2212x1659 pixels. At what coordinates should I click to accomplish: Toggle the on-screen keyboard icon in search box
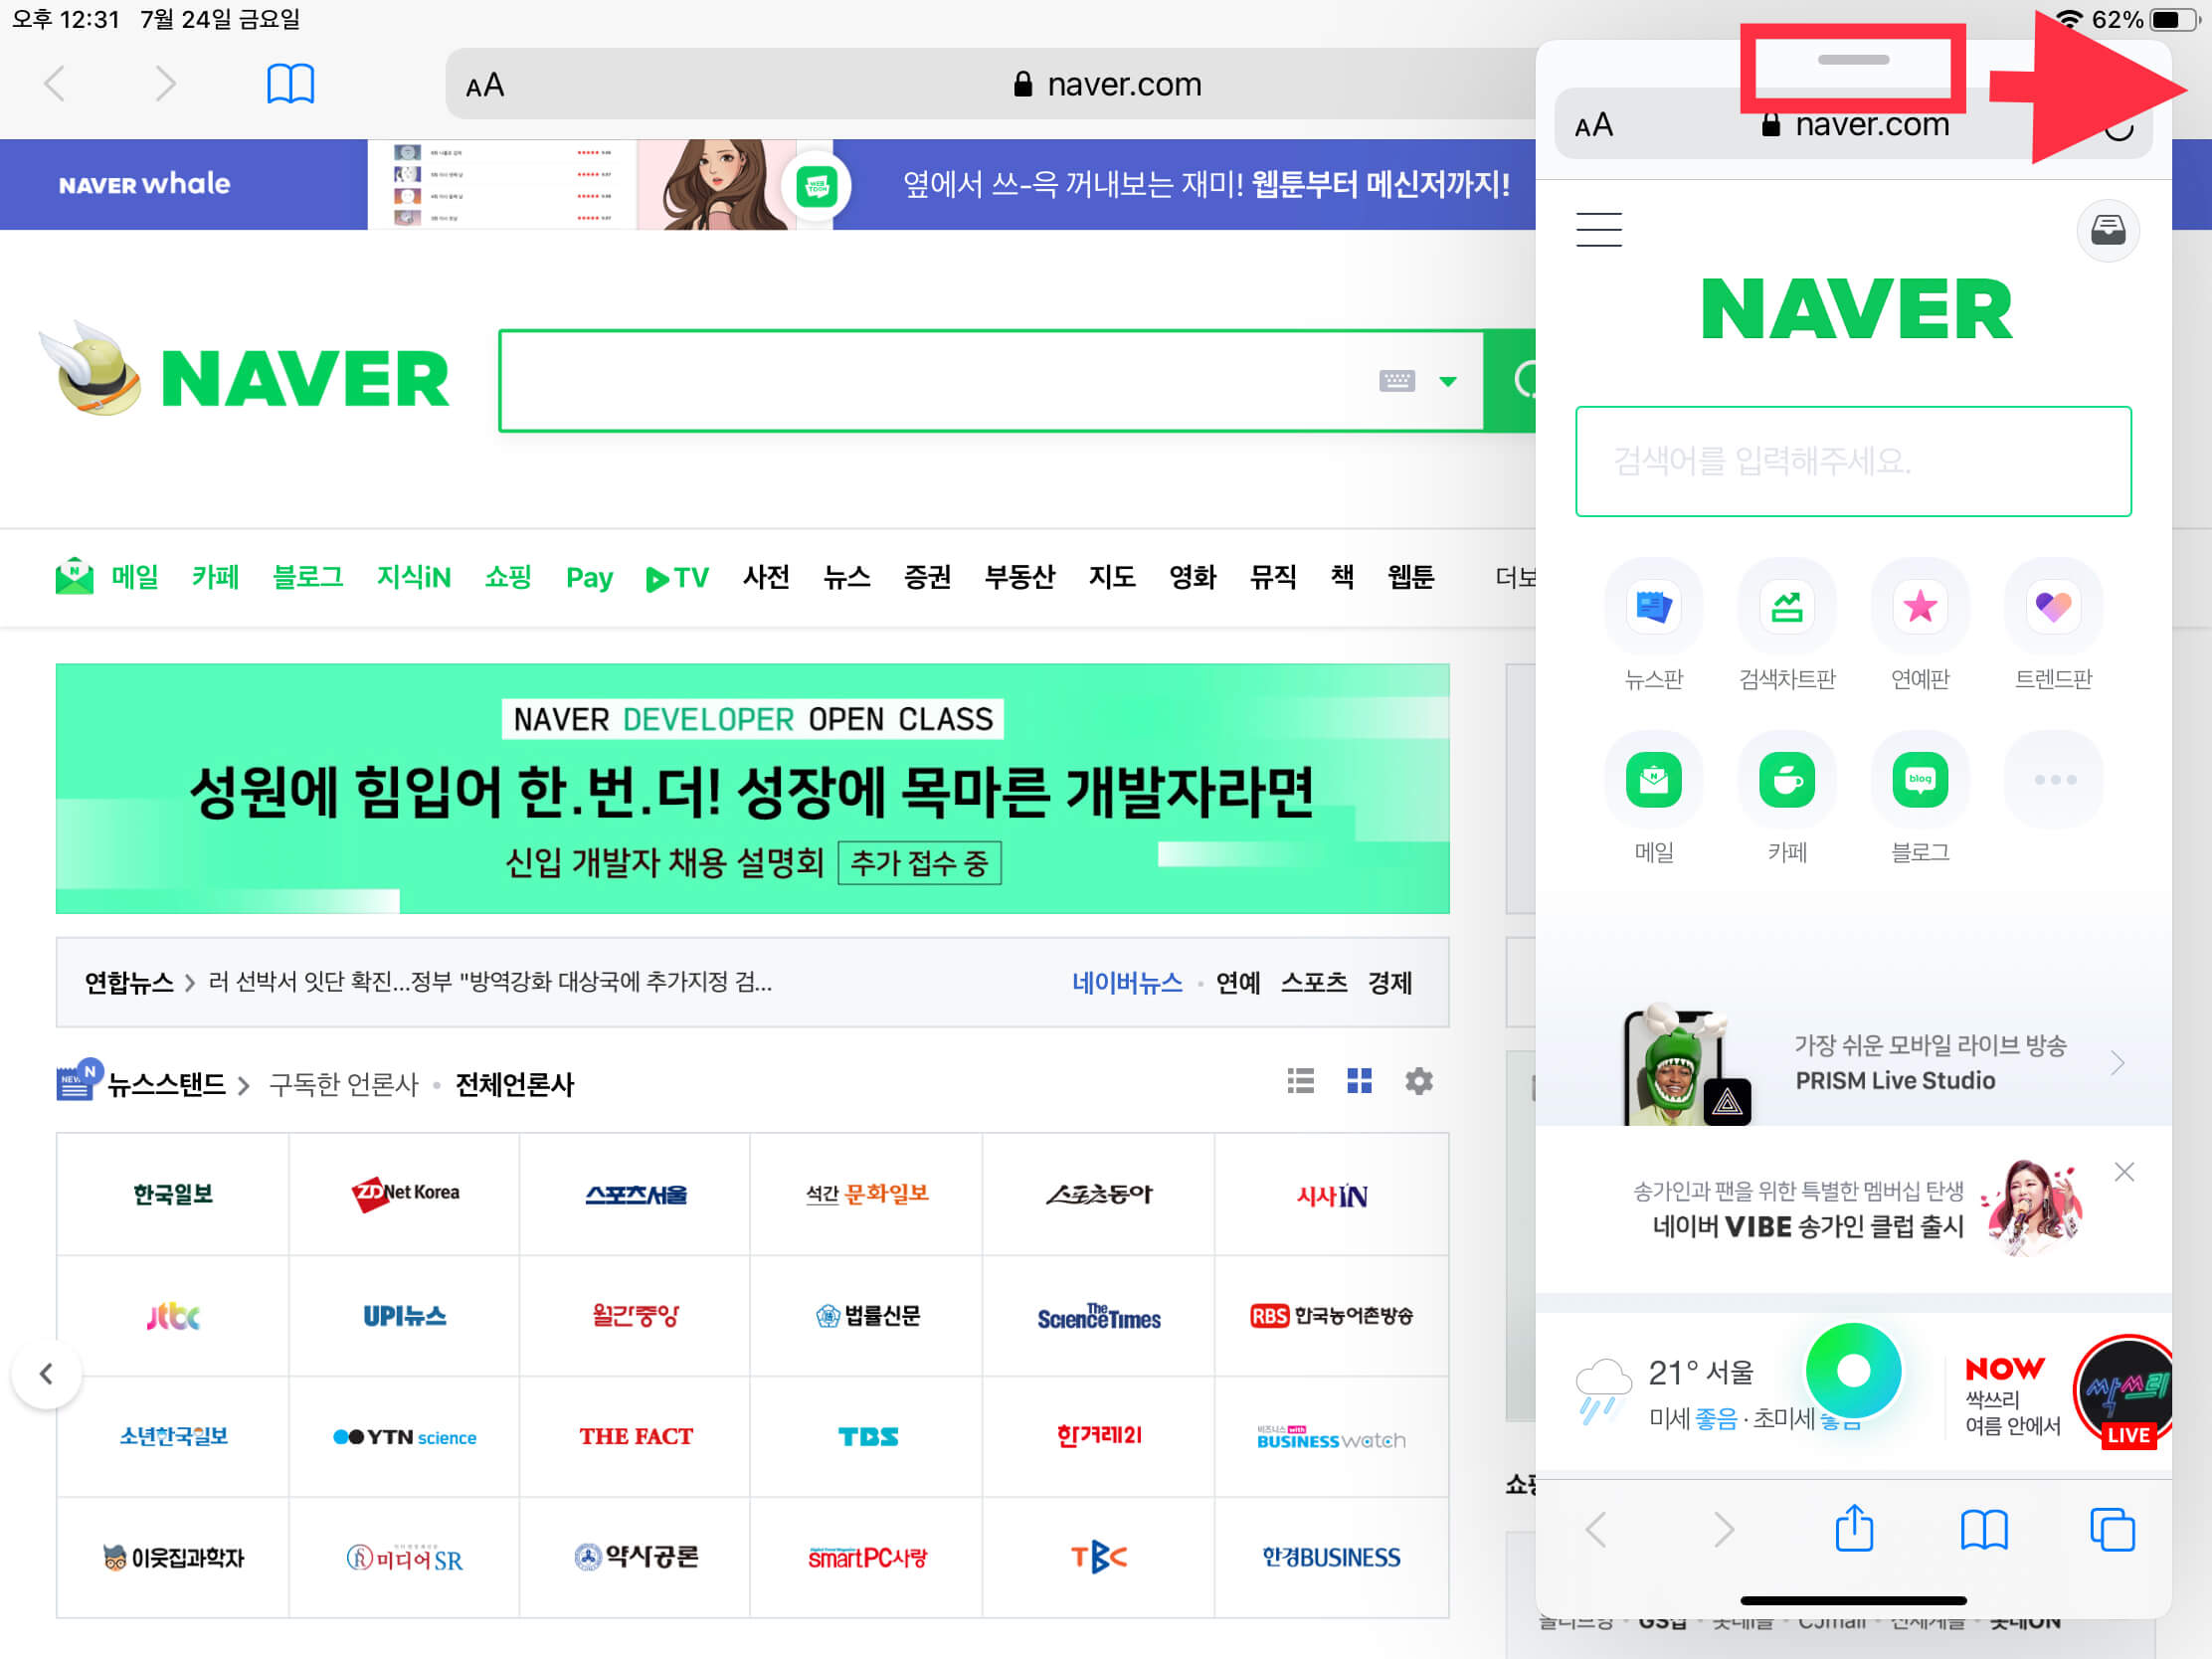pos(1396,381)
